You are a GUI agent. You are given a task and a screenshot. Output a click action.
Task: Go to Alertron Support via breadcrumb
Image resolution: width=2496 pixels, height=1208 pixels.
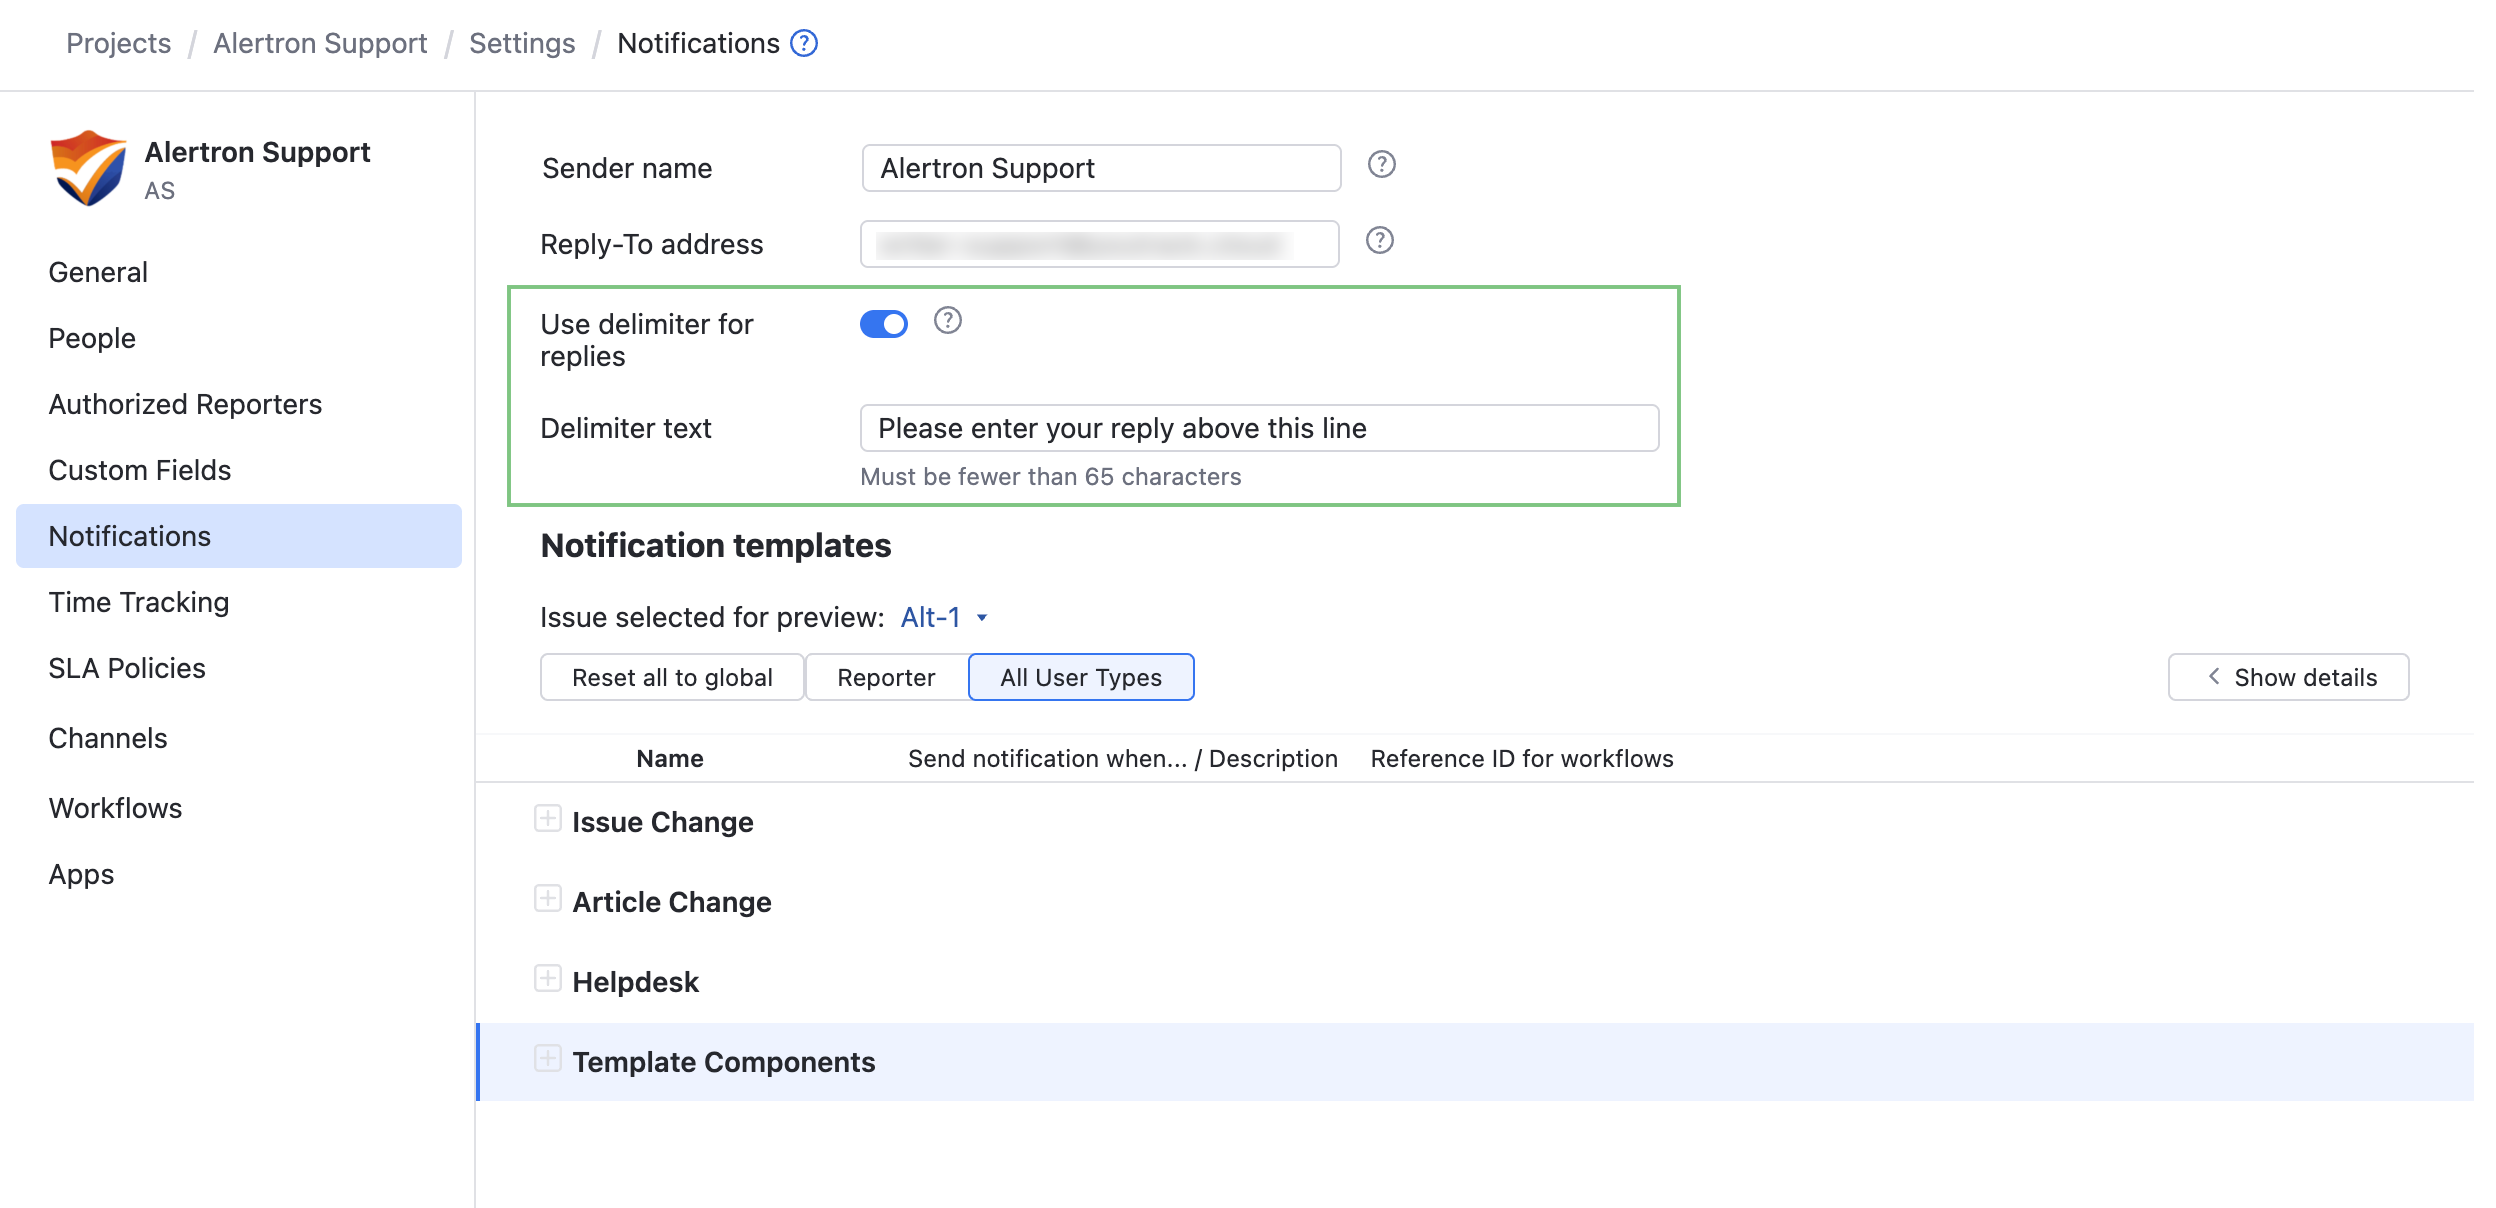click(320, 43)
